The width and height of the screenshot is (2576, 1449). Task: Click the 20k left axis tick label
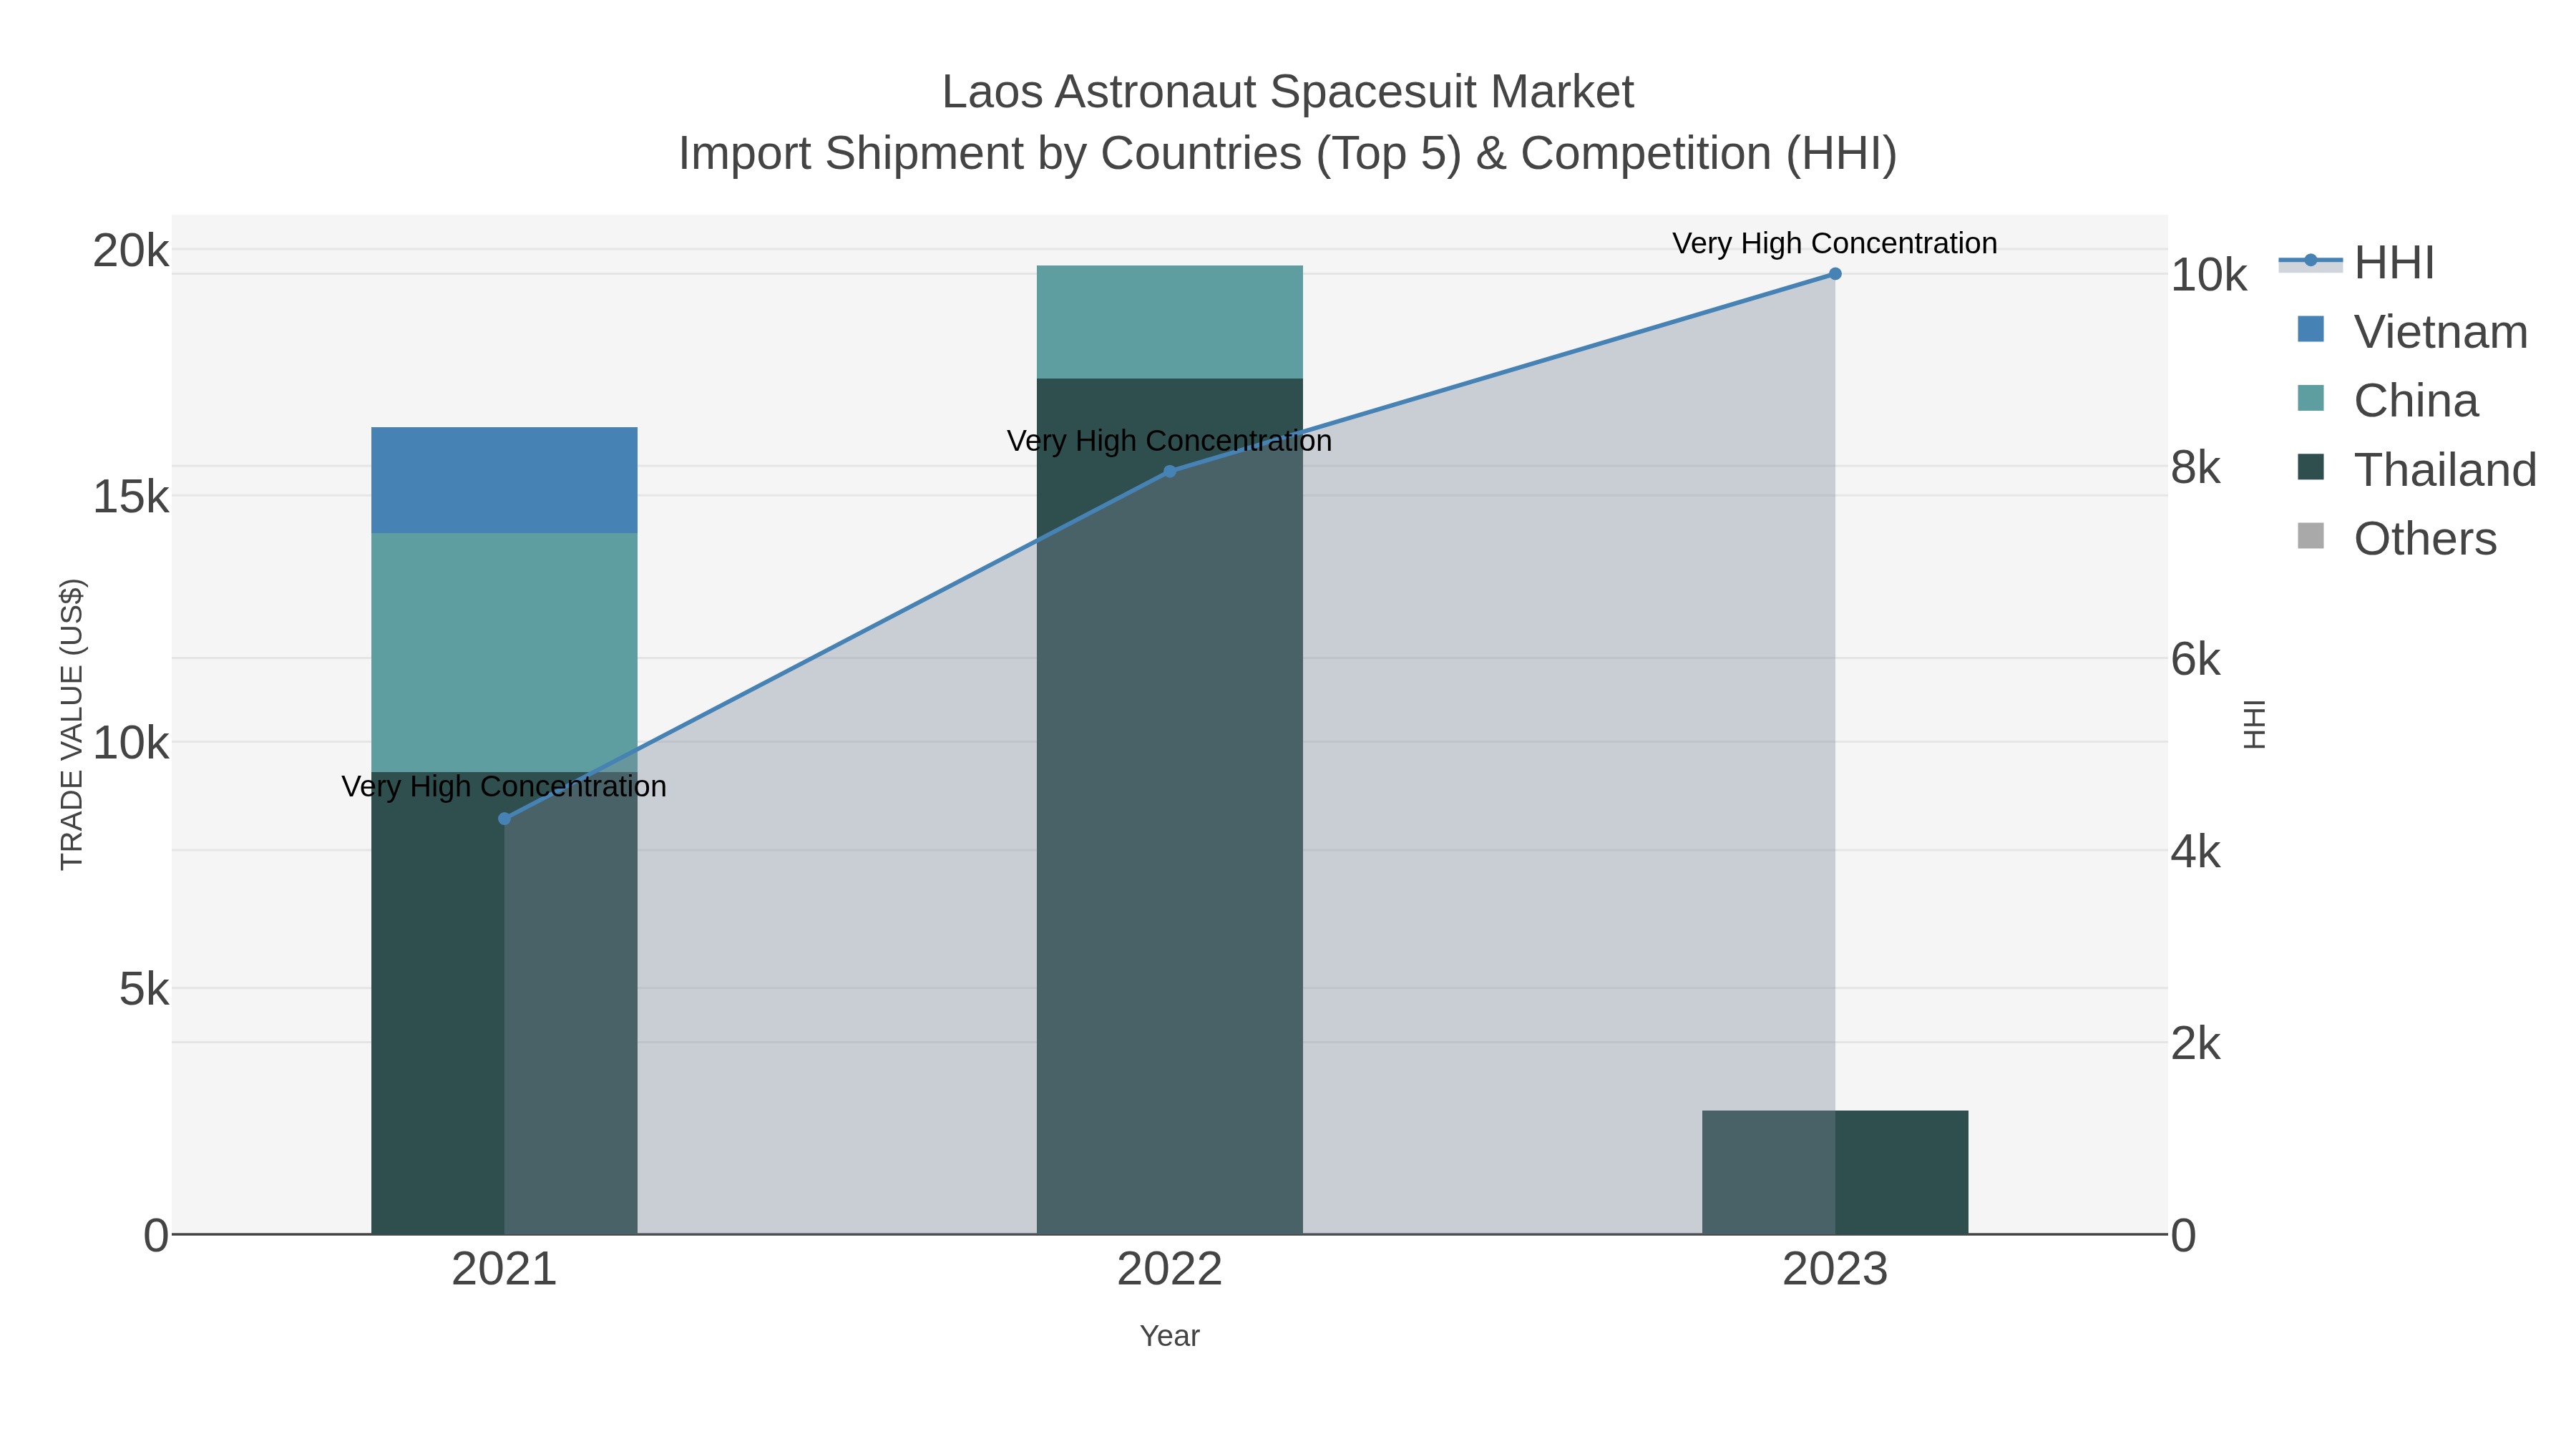(x=131, y=250)
